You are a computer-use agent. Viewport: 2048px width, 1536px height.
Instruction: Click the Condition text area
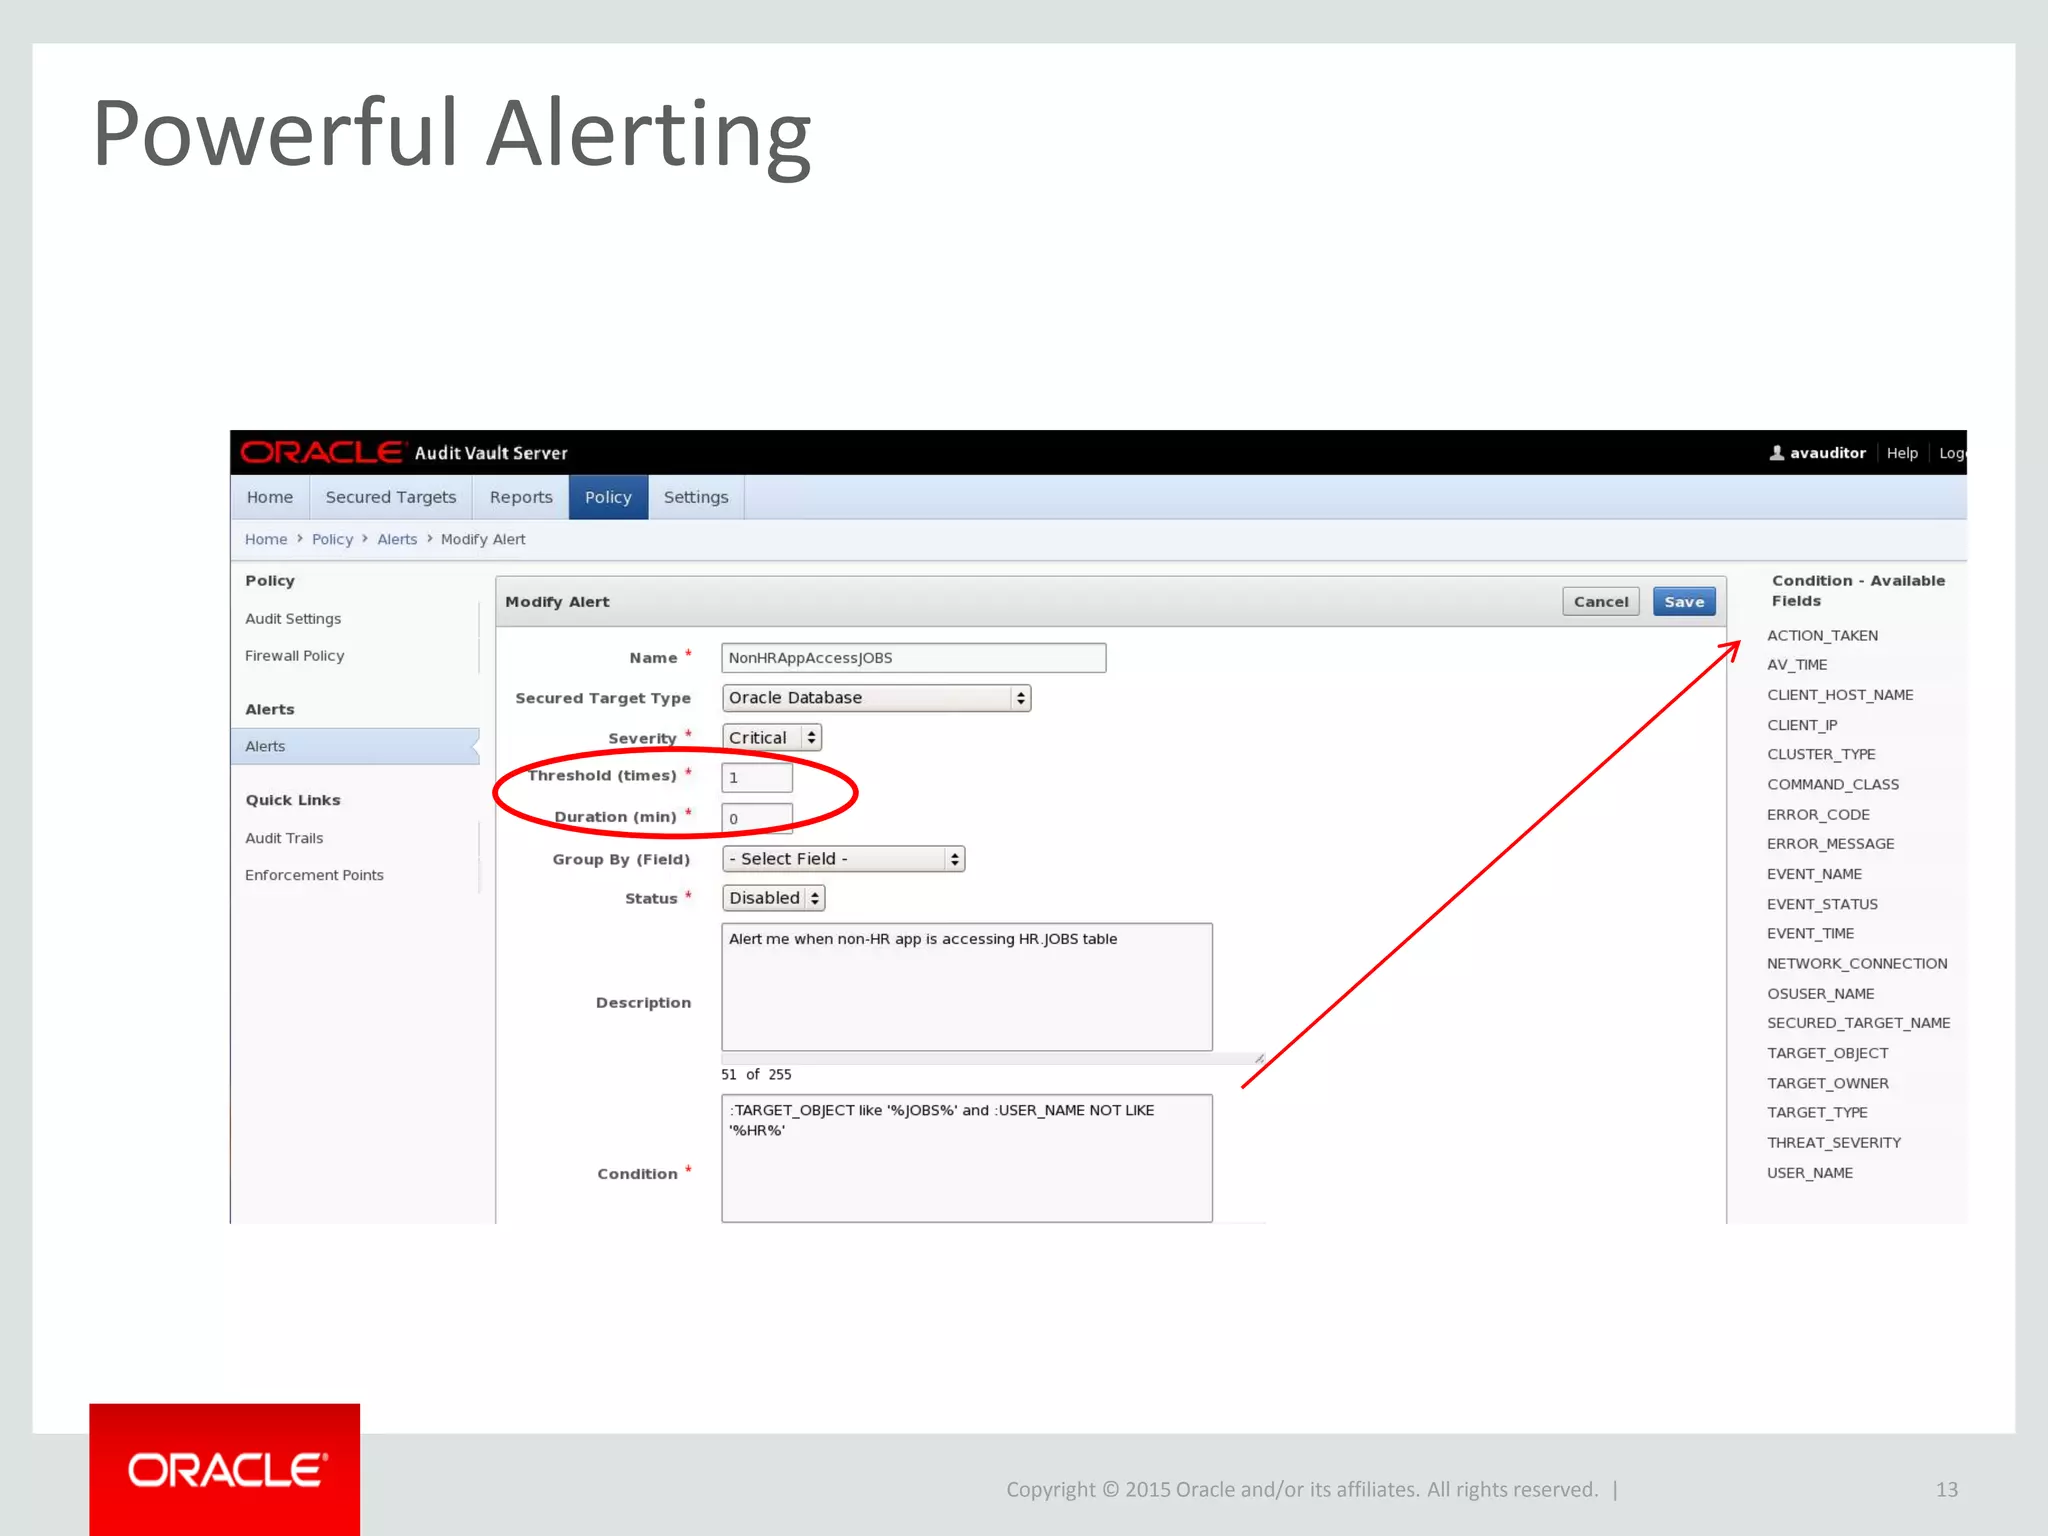point(967,1158)
